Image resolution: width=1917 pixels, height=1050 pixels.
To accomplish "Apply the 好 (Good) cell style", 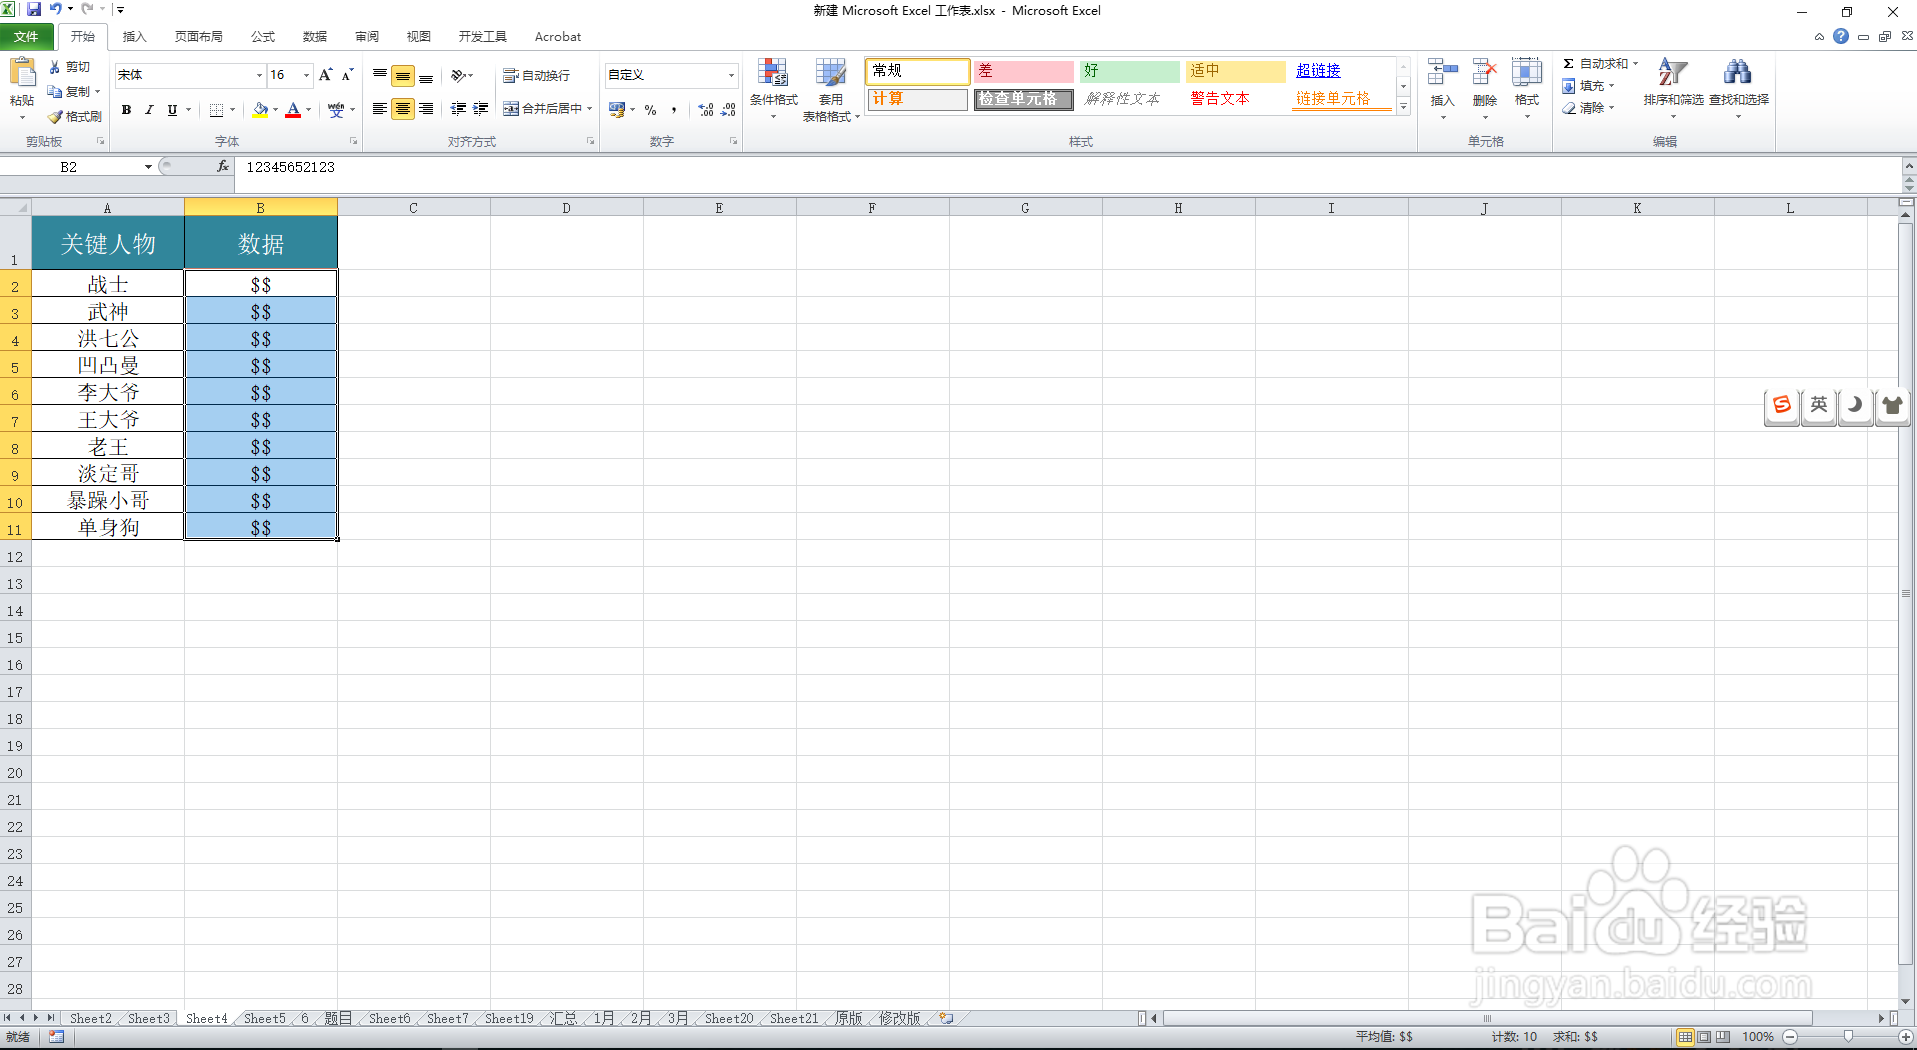I will point(1129,71).
